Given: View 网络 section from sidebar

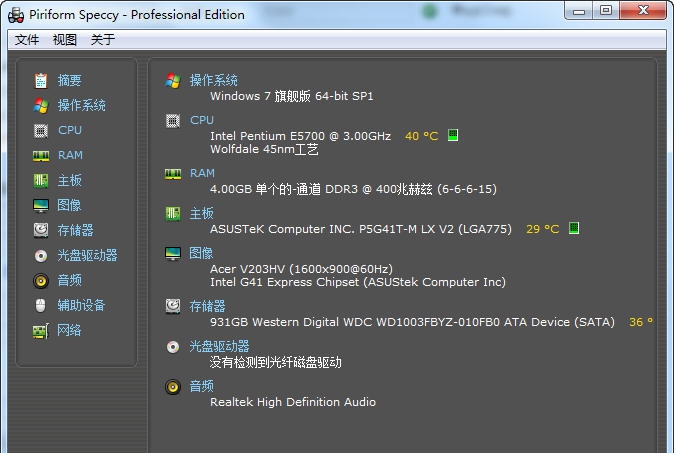Looking at the screenshot, I should point(69,331).
